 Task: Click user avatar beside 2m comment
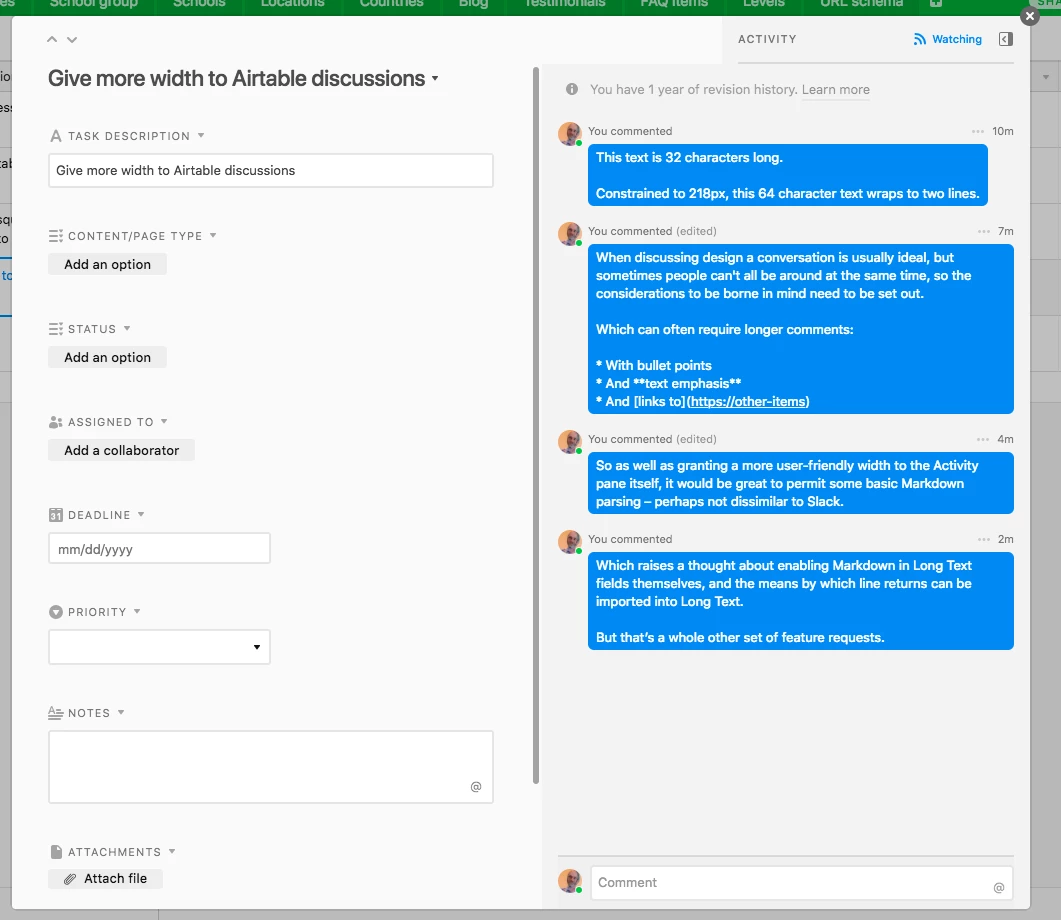pyautogui.click(x=570, y=542)
